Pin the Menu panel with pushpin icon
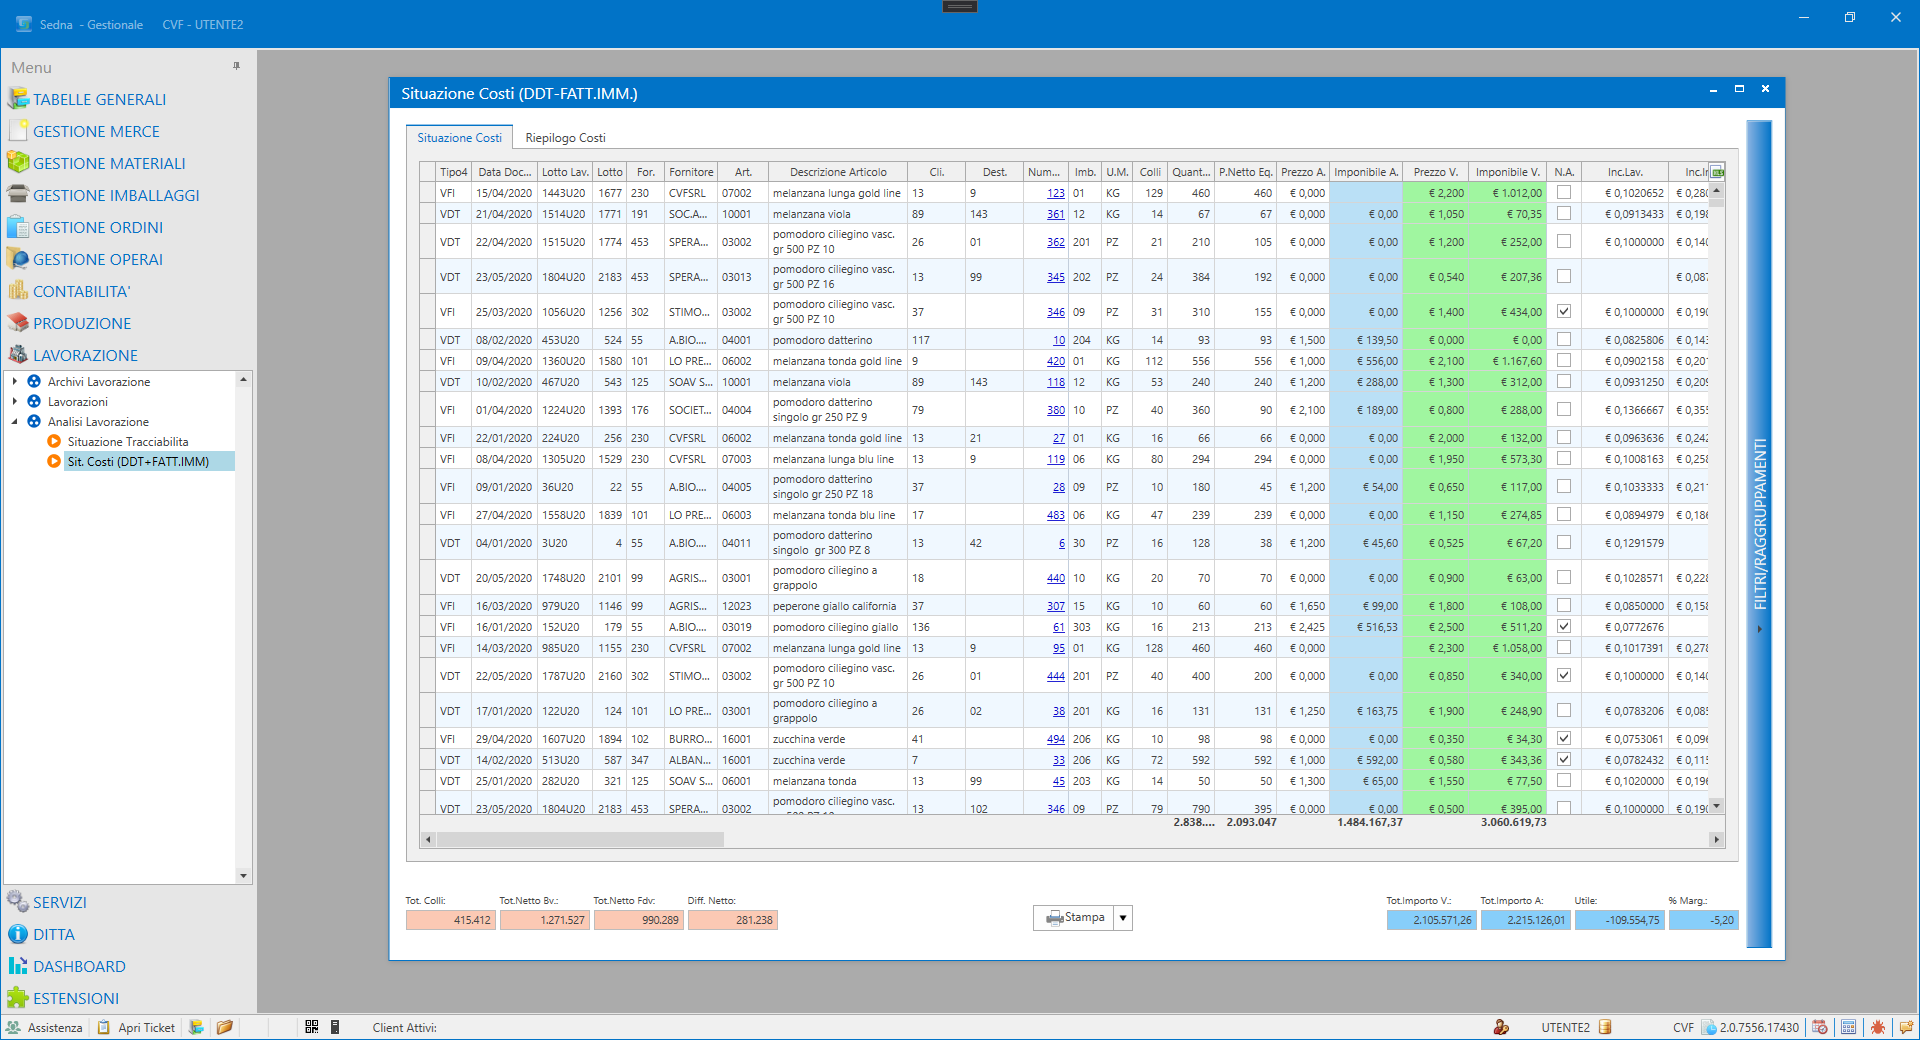1920x1040 pixels. (x=237, y=66)
